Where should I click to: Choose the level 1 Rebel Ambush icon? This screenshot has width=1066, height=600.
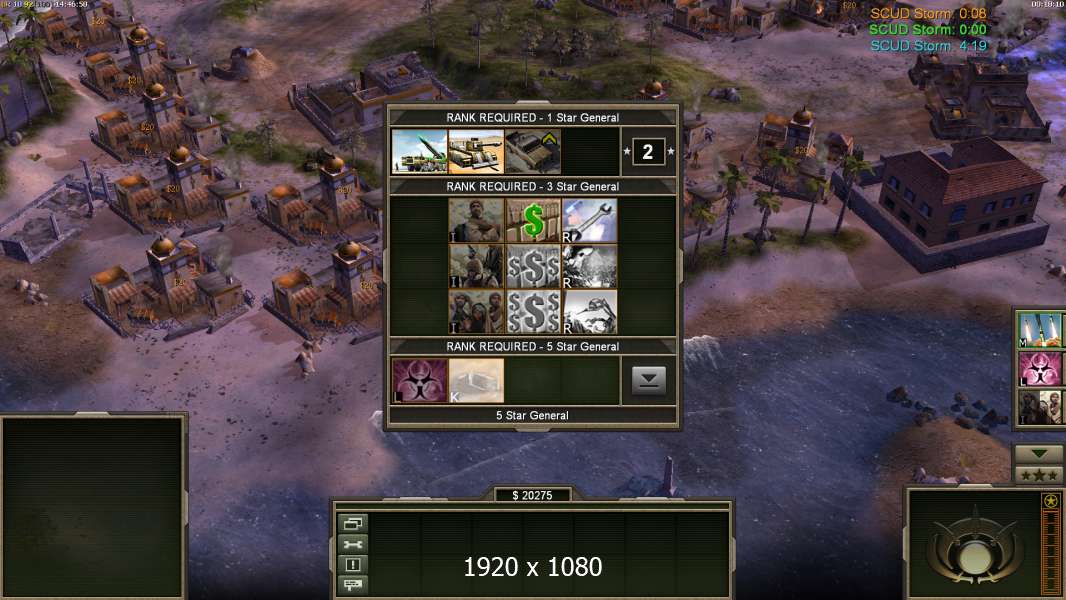pyautogui.click(x=476, y=220)
